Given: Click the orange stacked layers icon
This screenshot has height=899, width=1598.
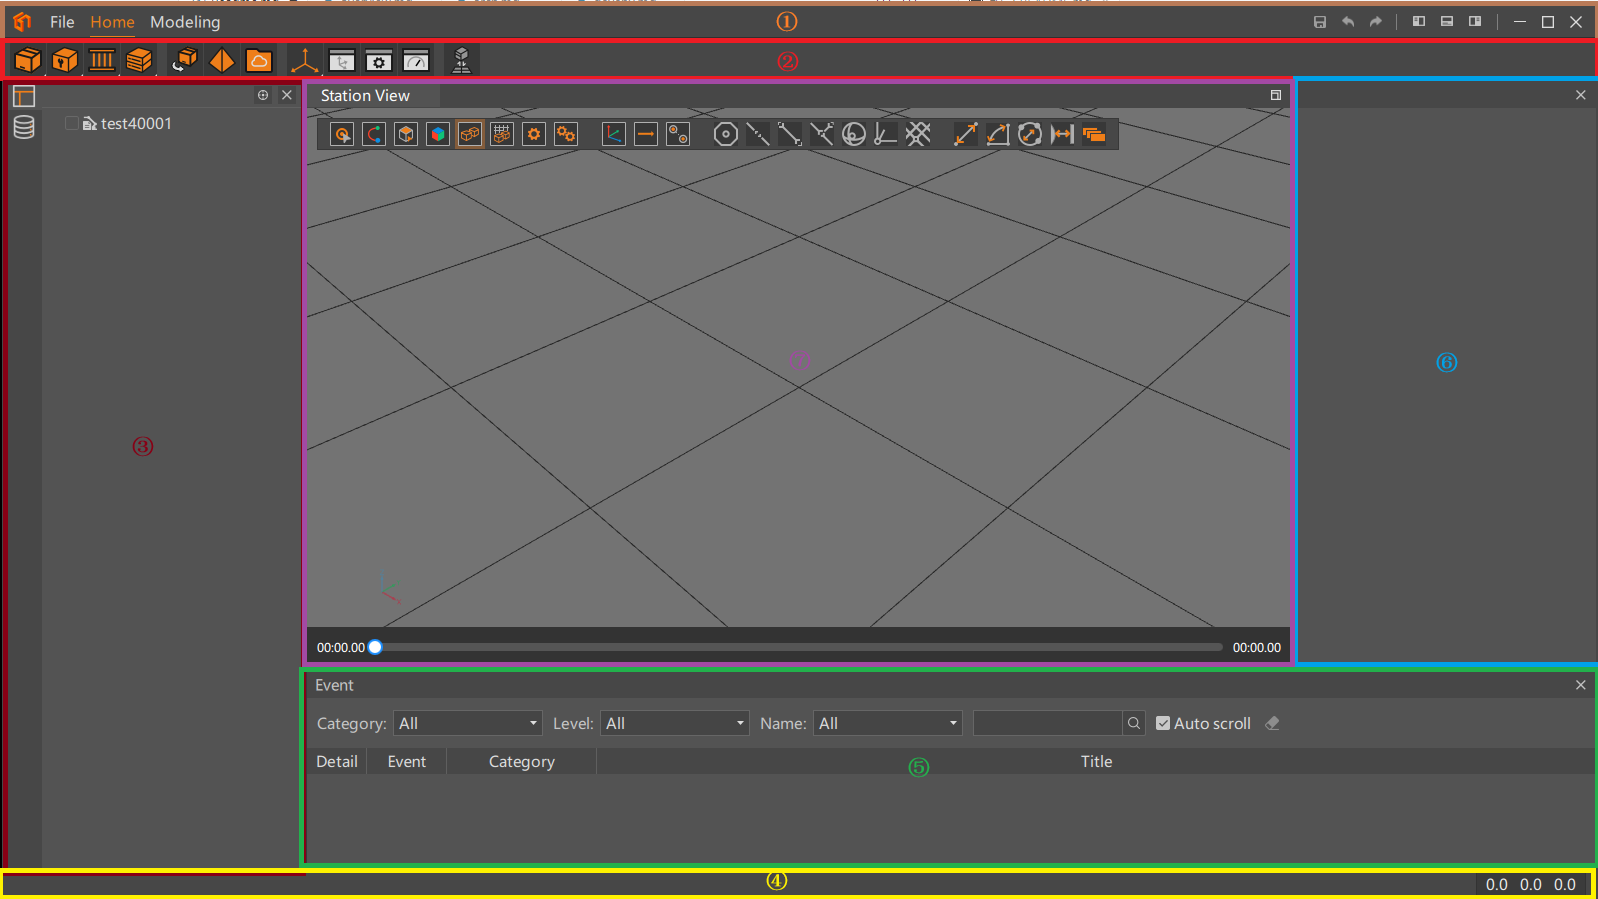Looking at the screenshot, I should click(1094, 134).
